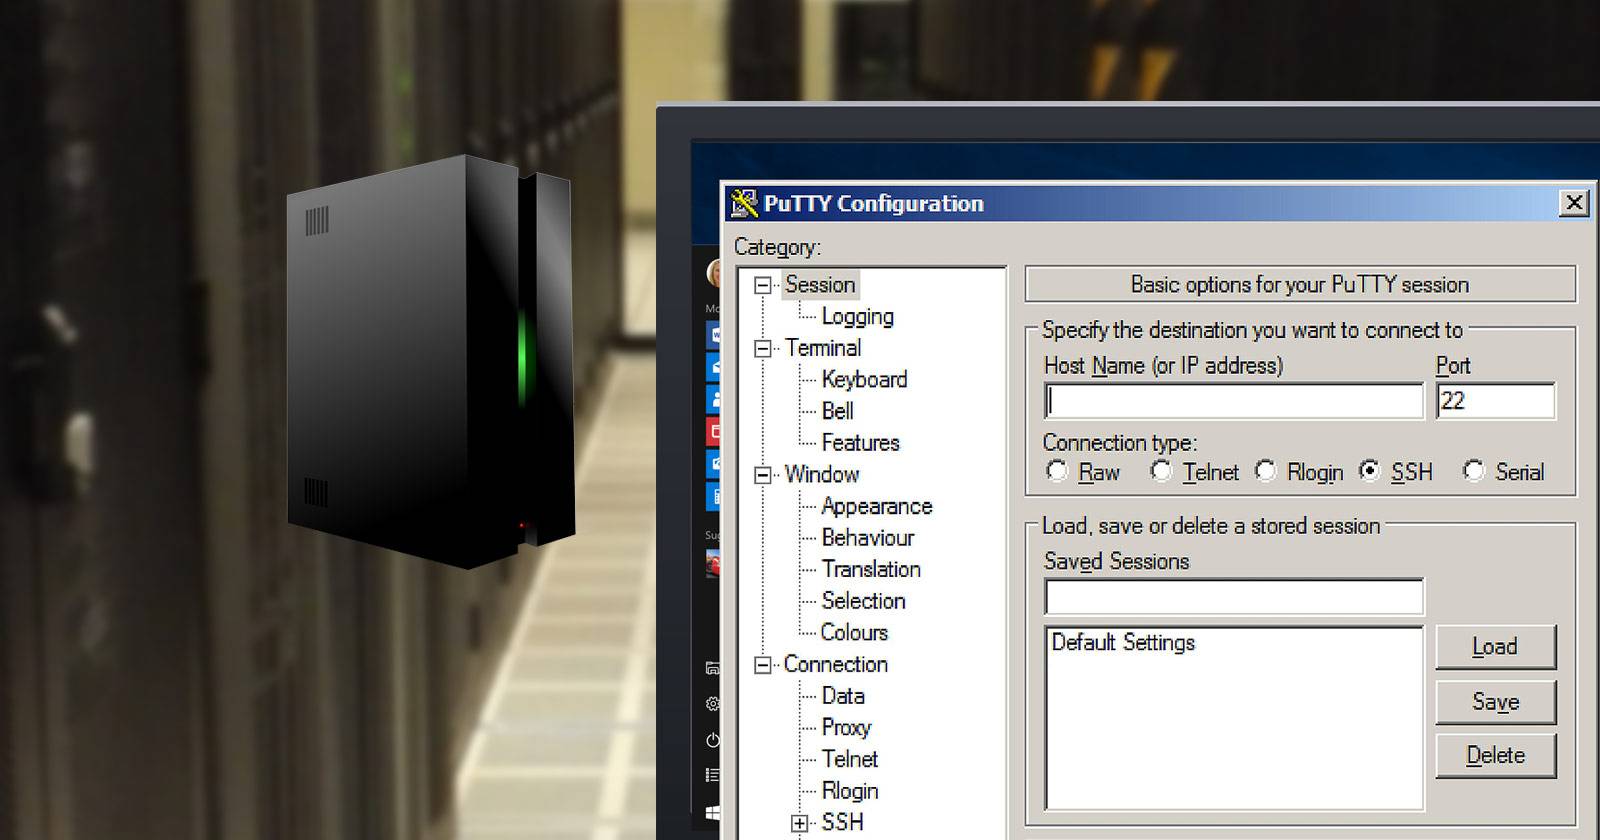The image size is (1600, 840).
Task: Click the Power icon in Start menu
Action: 712,740
